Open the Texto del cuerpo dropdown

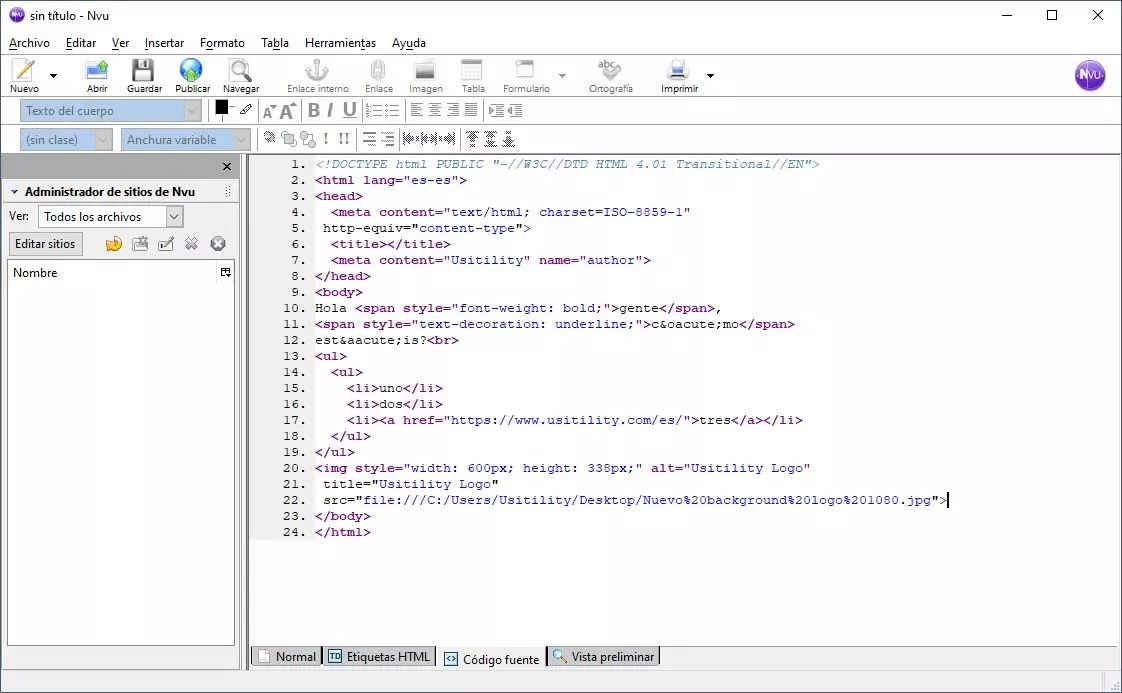110,111
